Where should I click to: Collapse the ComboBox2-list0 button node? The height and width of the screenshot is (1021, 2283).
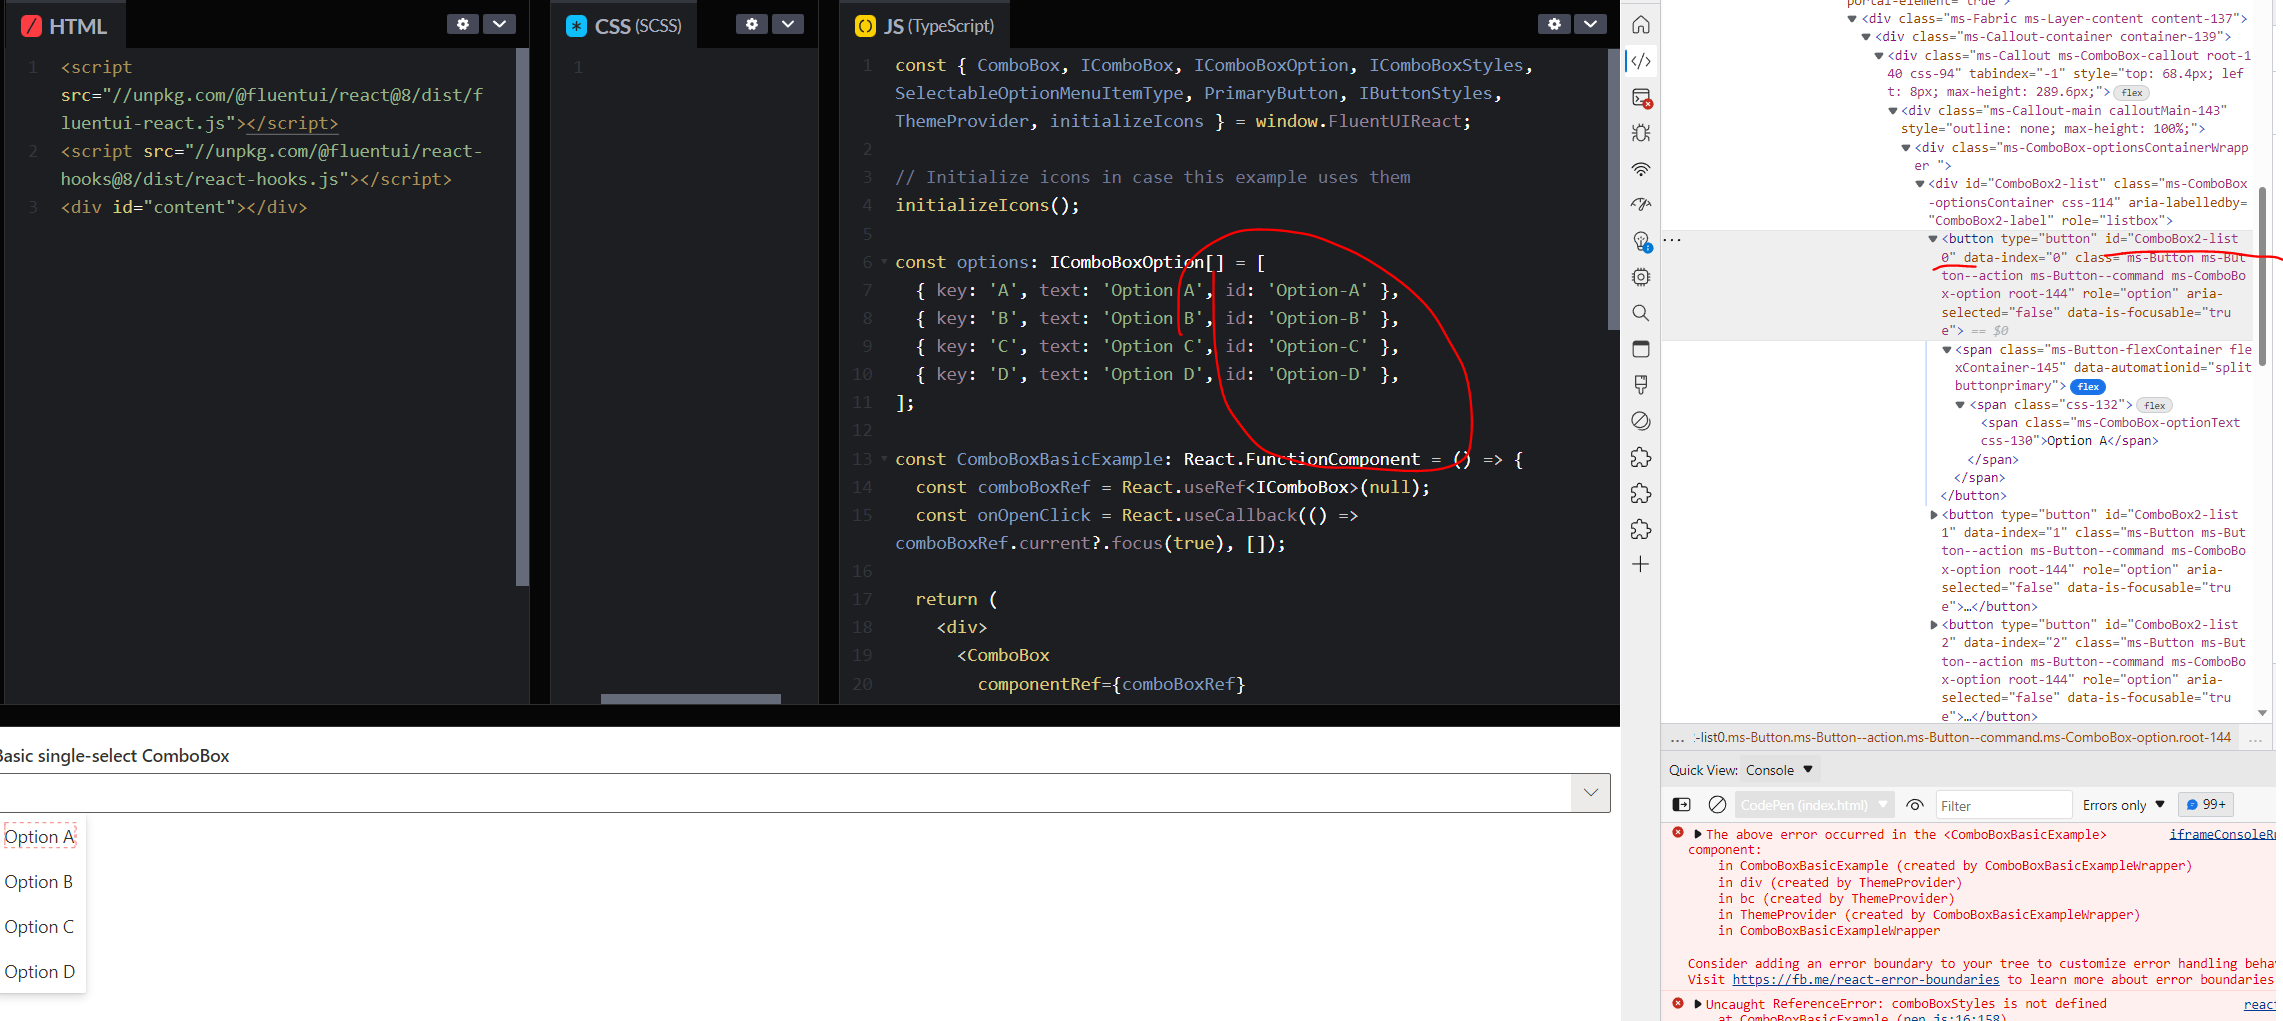[1933, 239]
